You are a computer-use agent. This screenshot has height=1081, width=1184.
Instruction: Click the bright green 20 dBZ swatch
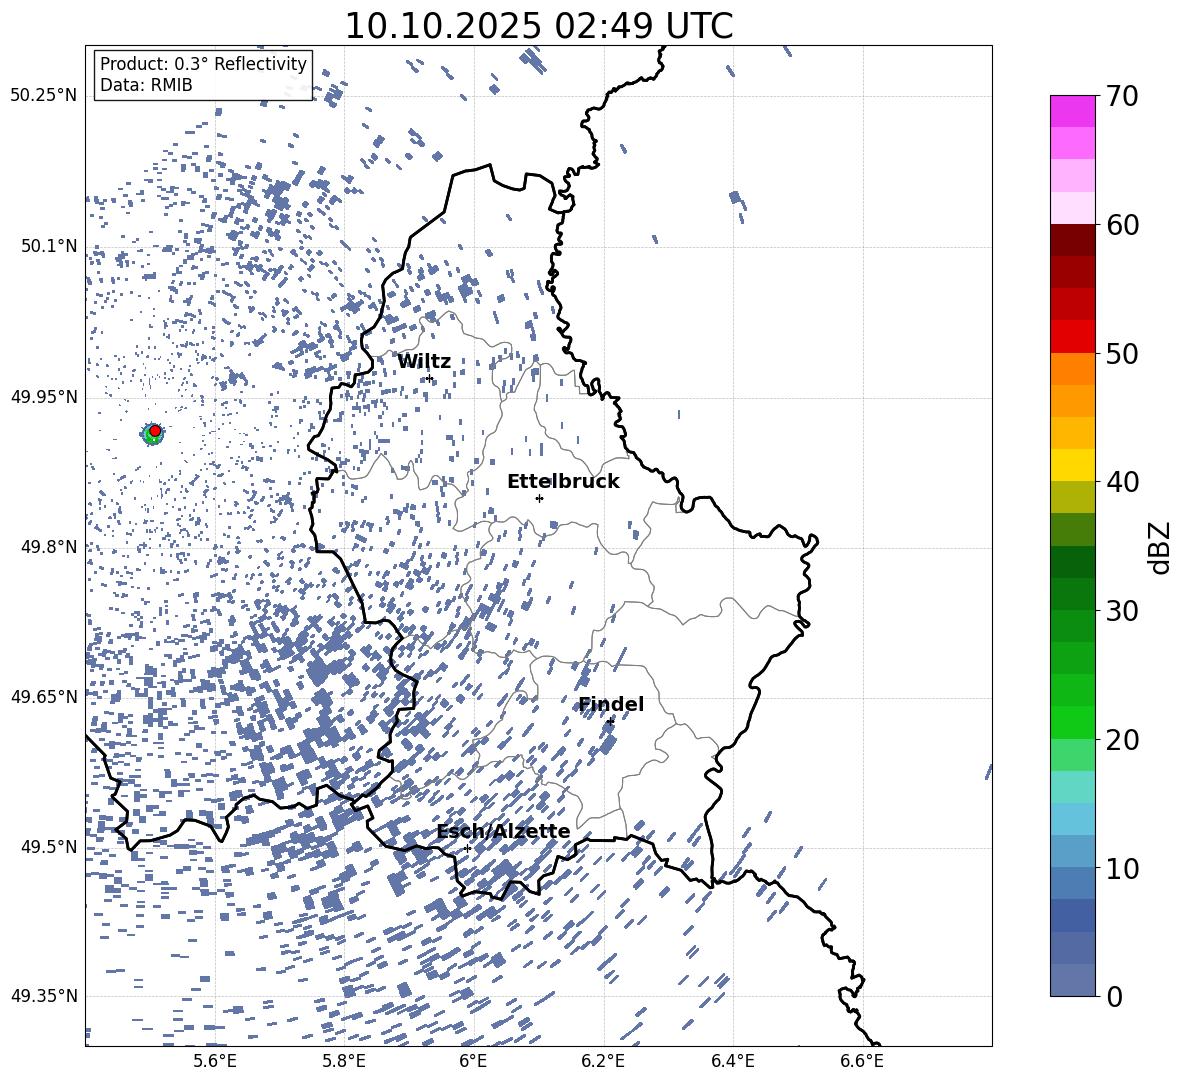1072,722
